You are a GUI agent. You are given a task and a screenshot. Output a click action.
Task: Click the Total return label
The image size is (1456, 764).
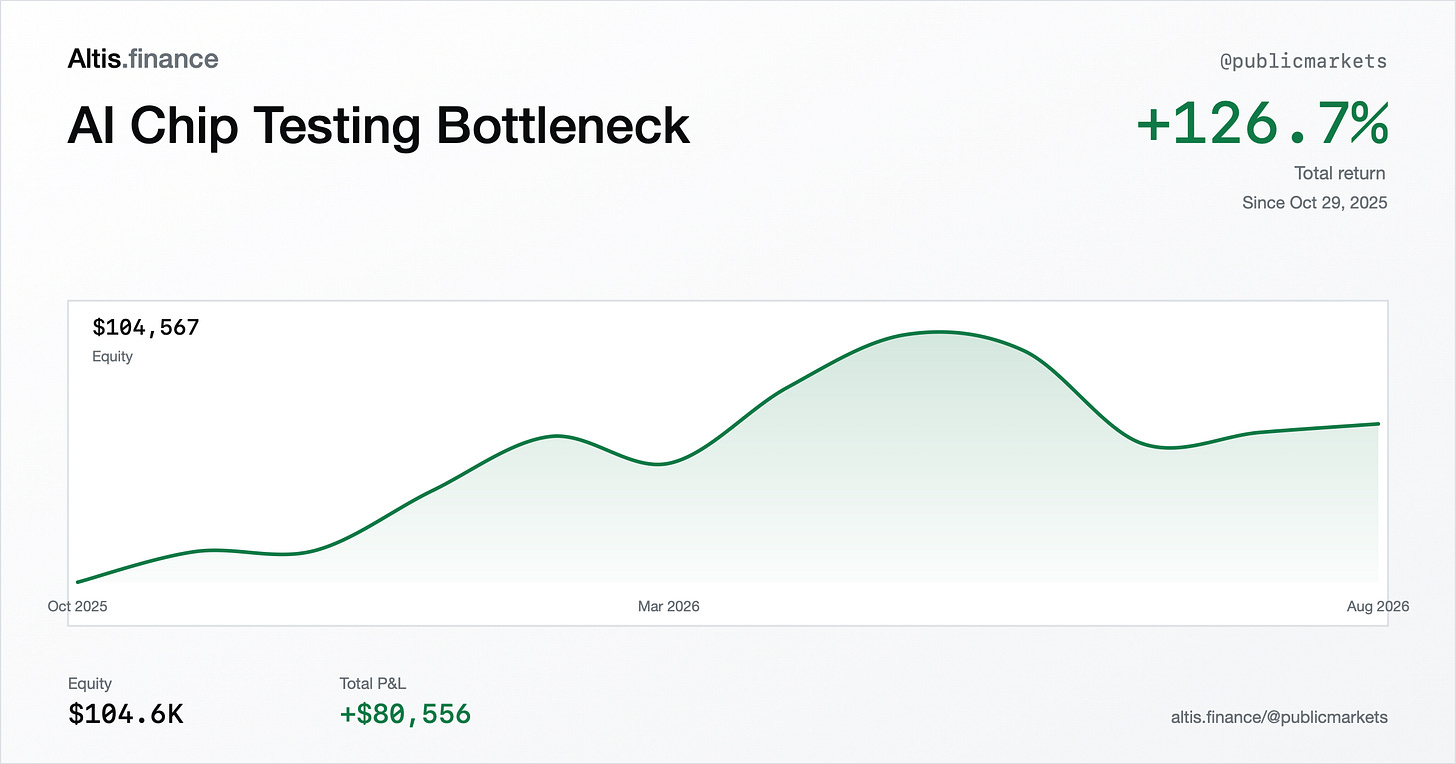pos(1340,174)
